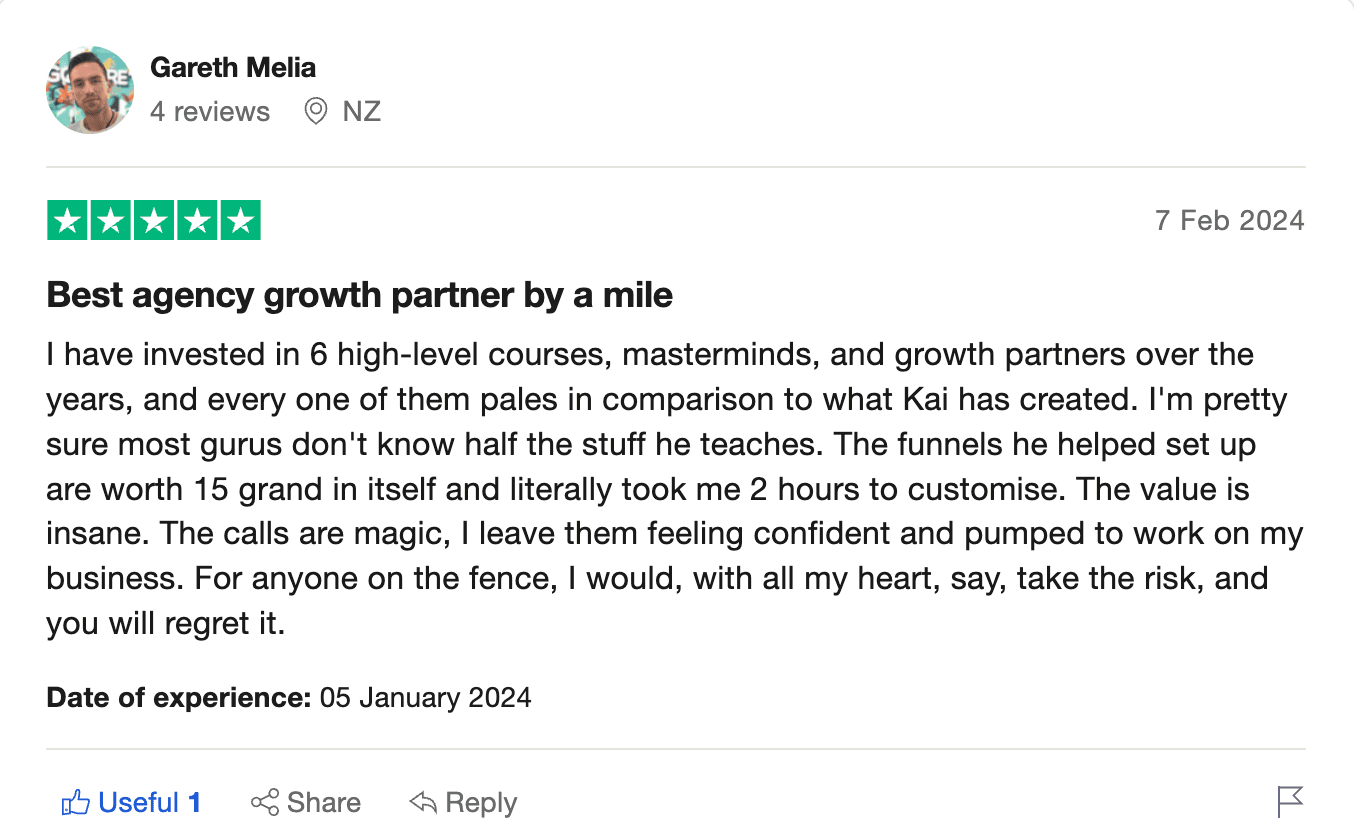1354x830 pixels.
Task: Click the review date "7 Feb 2024"
Action: coord(1229,220)
